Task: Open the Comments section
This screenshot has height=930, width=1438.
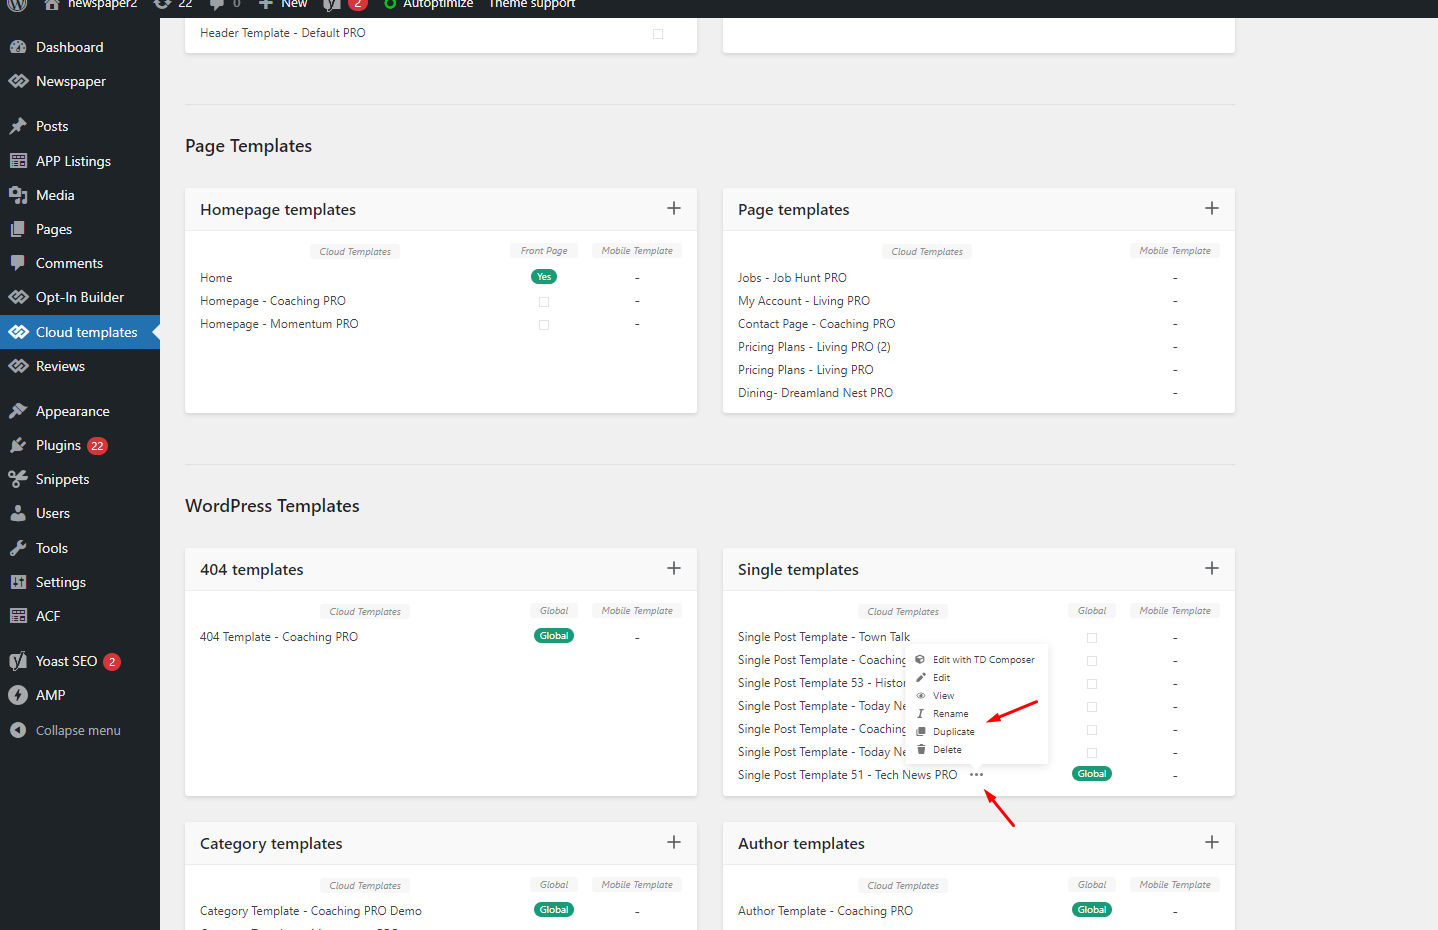Action: coord(69,263)
